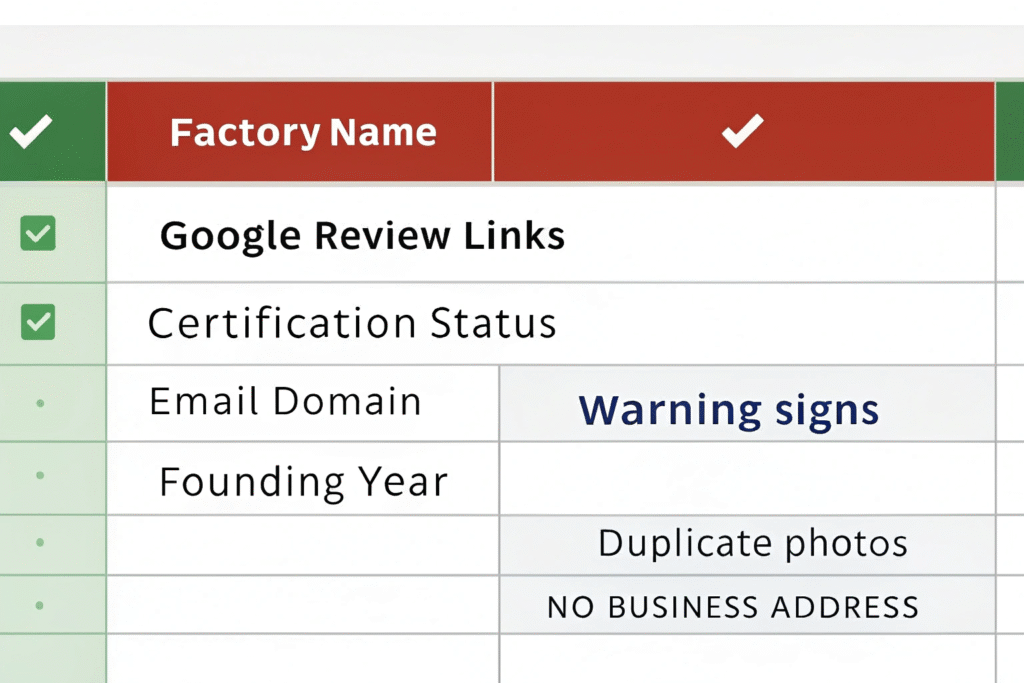This screenshot has height=683, width=1024.
Task: Click the checkmark in the red header column
Action: [x=743, y=131]
